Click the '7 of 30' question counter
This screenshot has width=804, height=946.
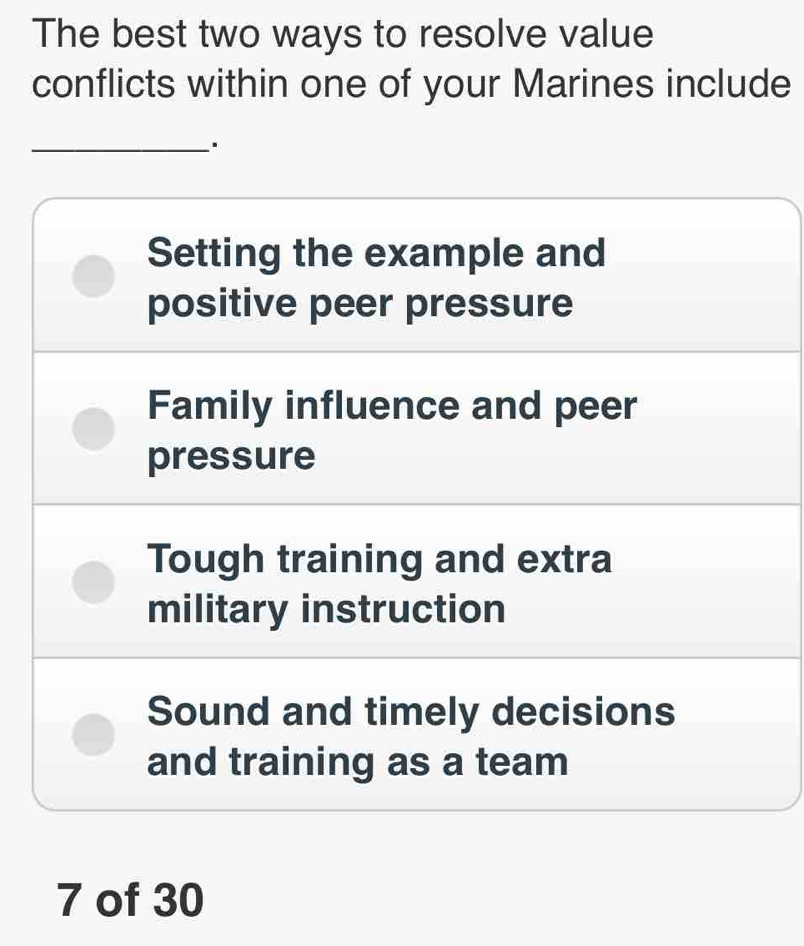pos(130,900)
